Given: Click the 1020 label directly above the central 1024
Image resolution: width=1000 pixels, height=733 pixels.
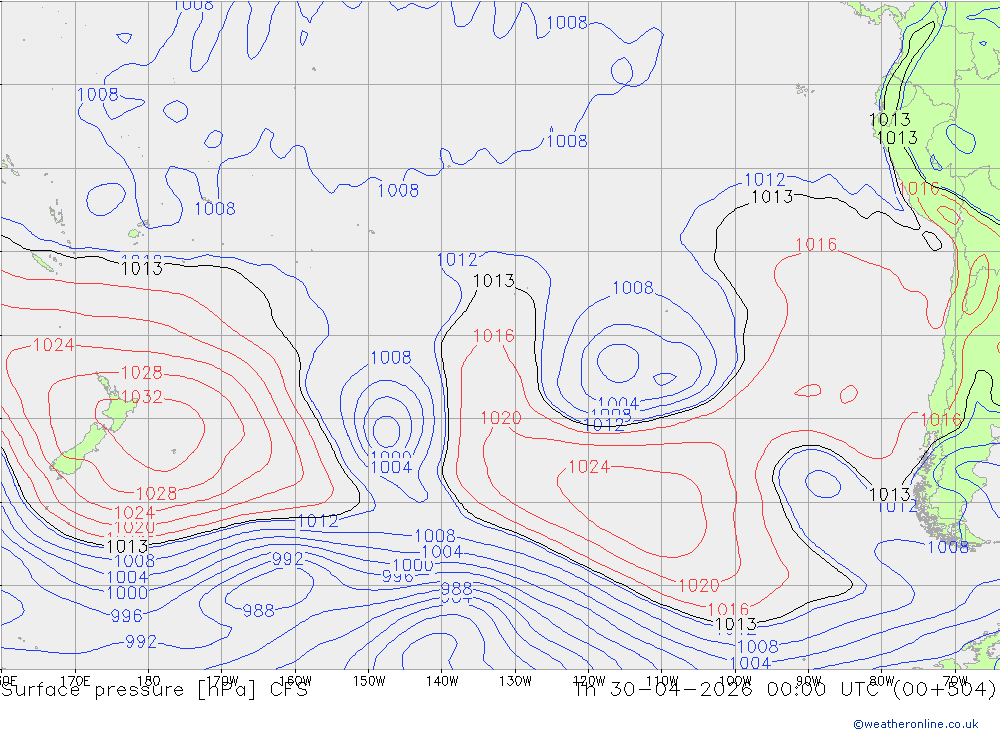Looking at the screenshot, I should pos(501,418).
